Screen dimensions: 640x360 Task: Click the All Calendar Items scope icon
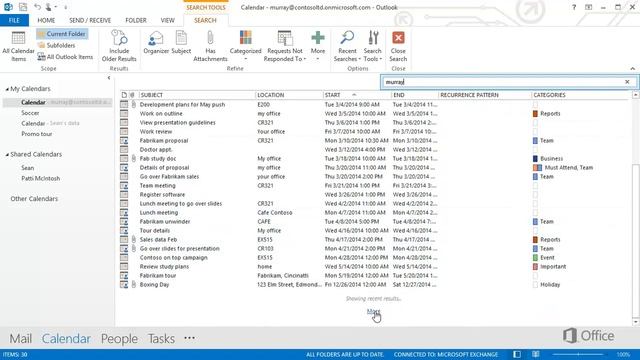18,46
